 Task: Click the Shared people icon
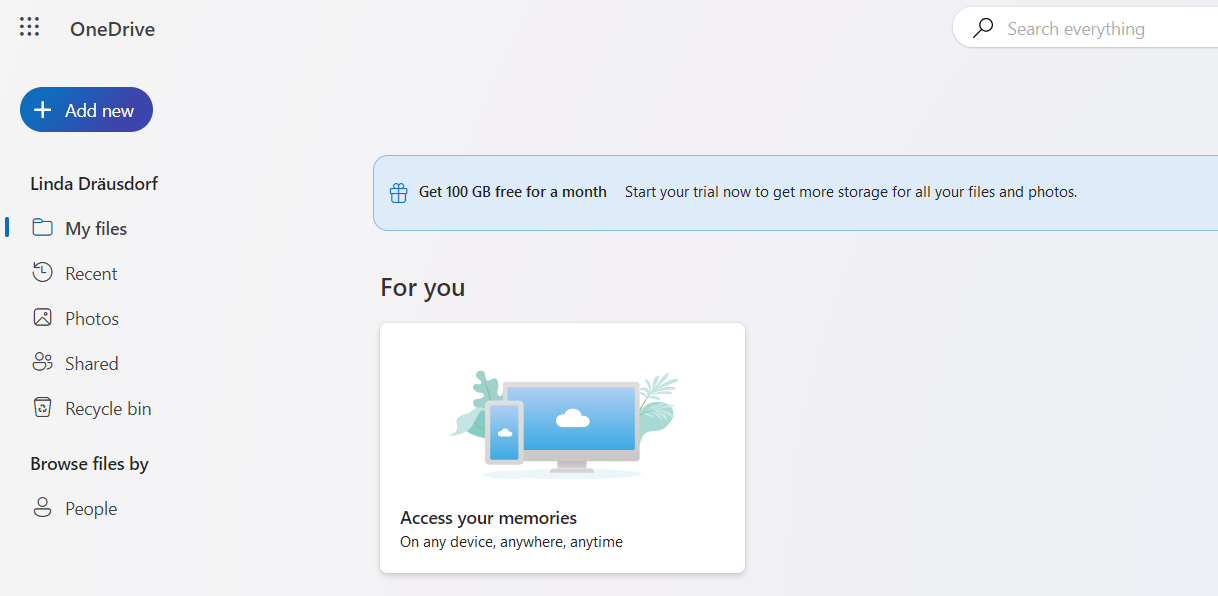pyautogui.click(x=42, y=362)
